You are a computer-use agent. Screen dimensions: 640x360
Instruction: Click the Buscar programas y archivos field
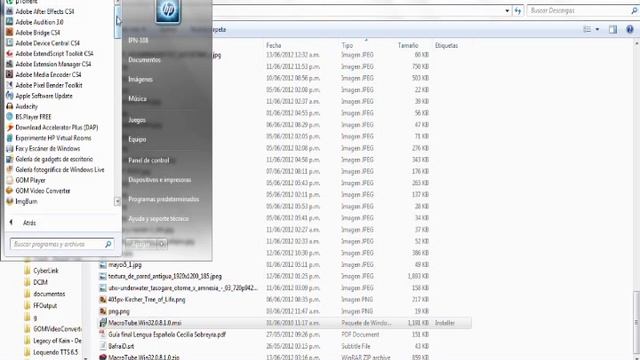tap(61, 244)
